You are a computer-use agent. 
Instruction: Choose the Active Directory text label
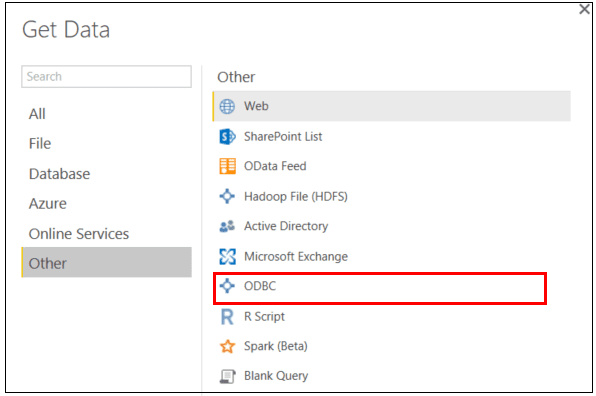coord(286,226)
